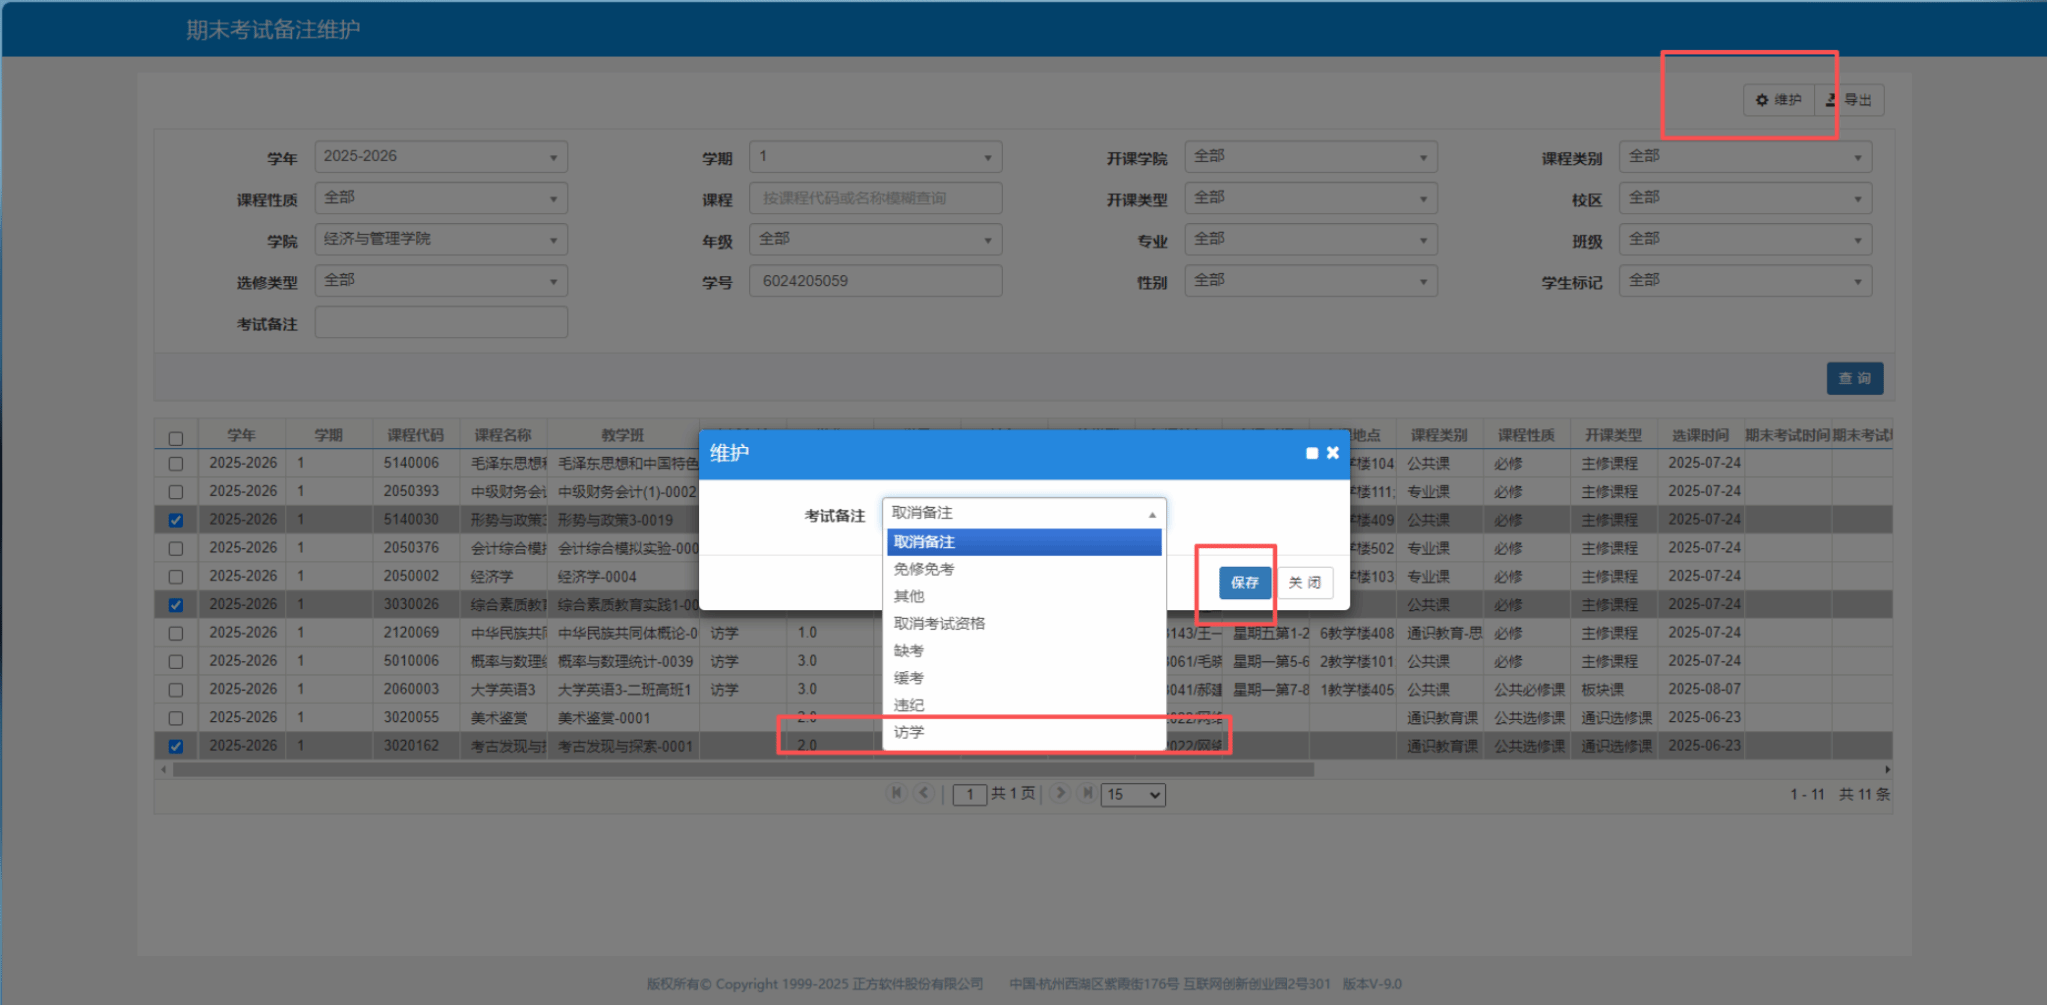Viewport: 2048px width, 1006px height.
Task: Maximize the 维护 dialog window
Action: pyautogui.click(x=1312, y=453)
